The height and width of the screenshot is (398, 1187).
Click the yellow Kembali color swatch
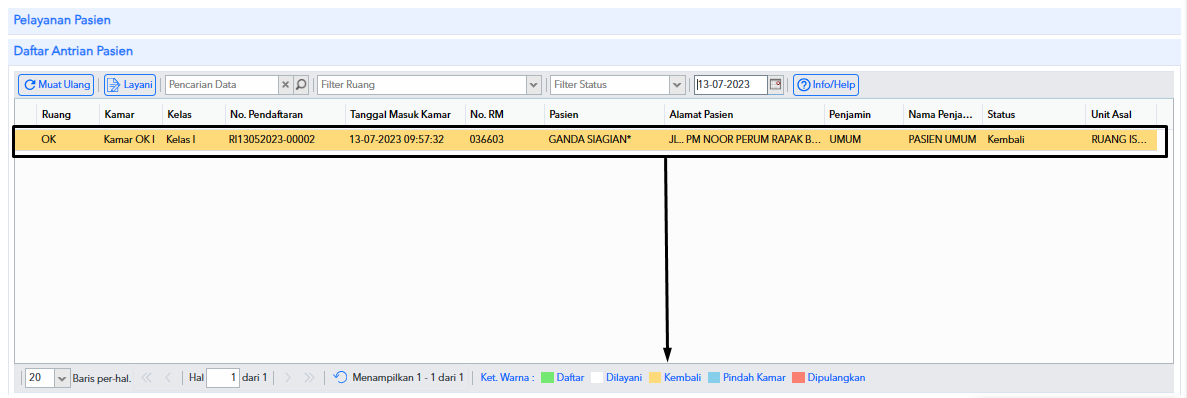(x=655, y=378)
